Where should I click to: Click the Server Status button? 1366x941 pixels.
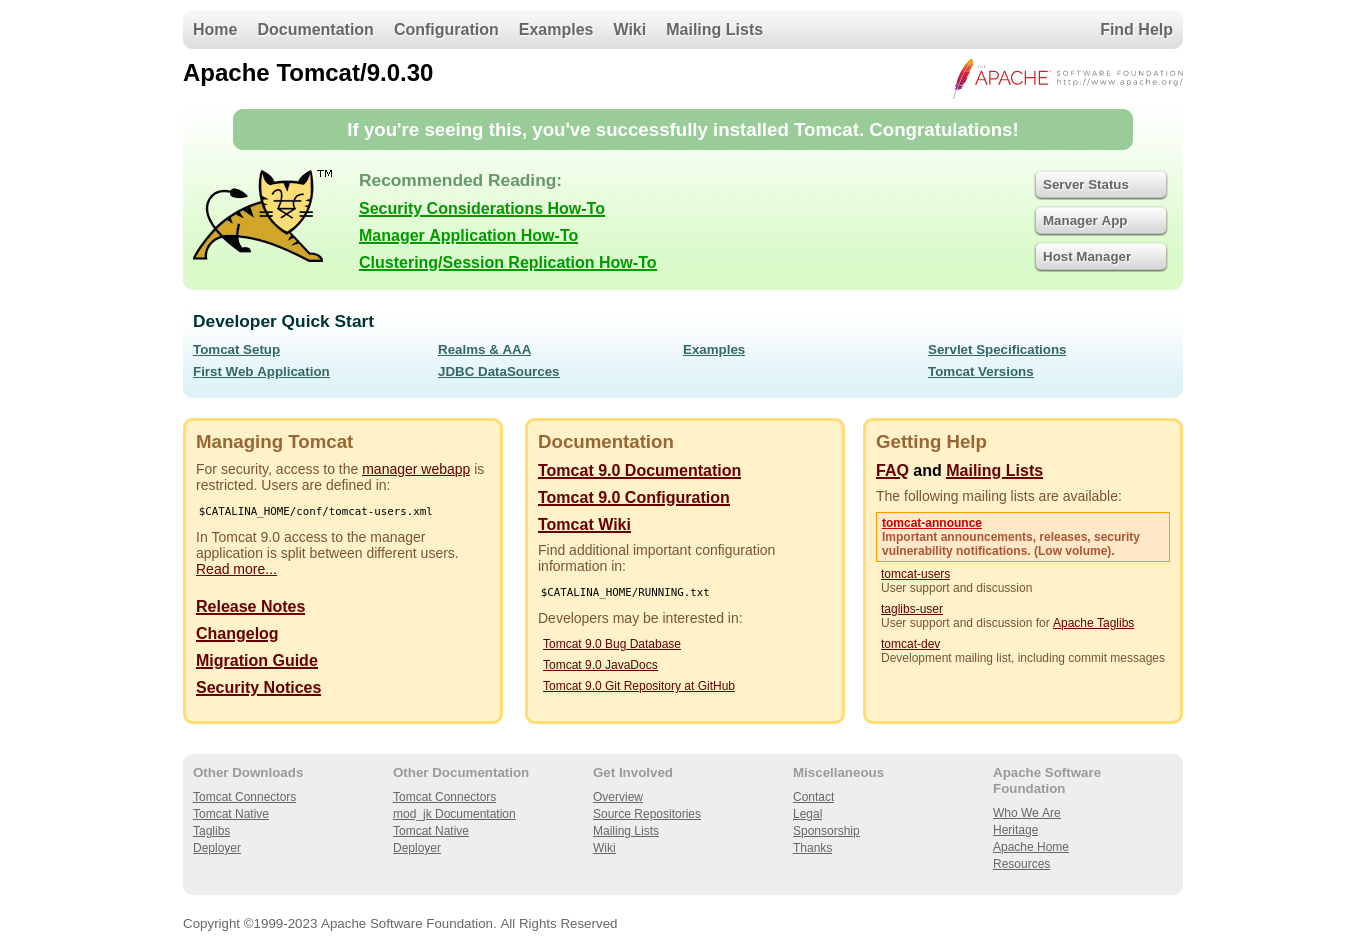coord(1100,185)
